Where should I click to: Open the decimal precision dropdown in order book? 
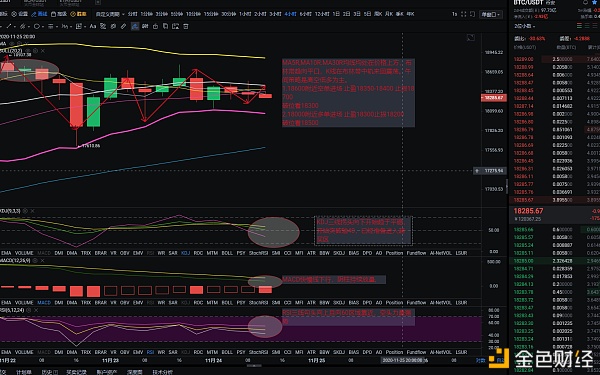pos(525,26)
